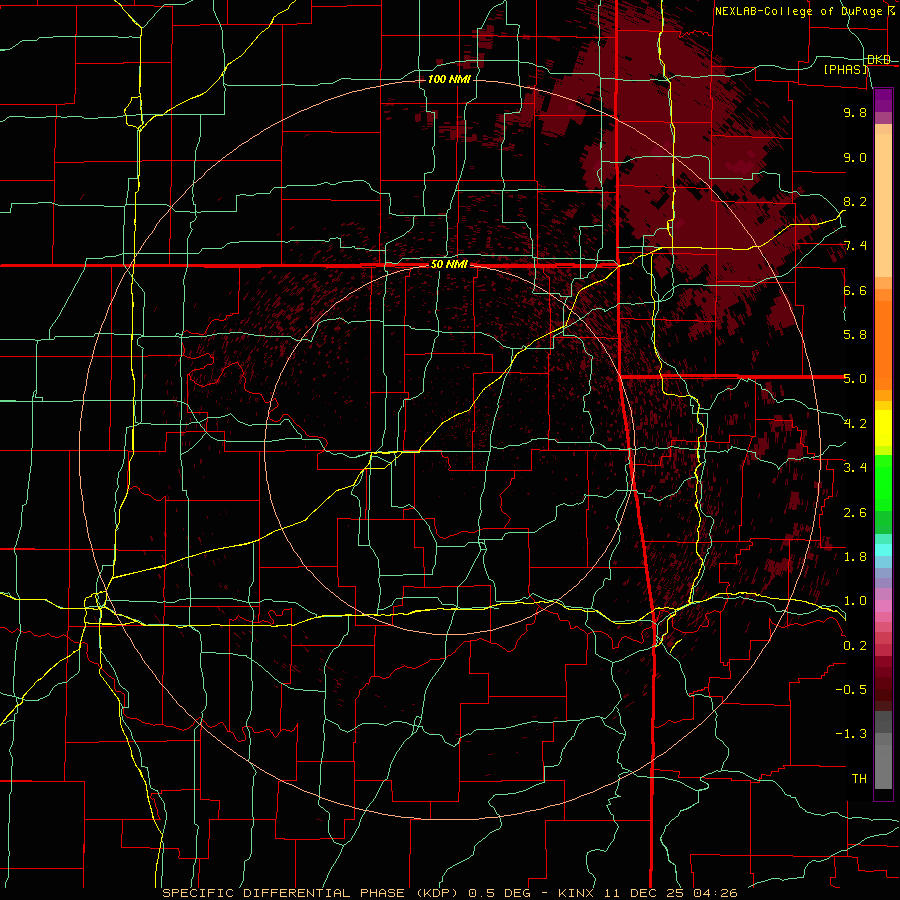900x900 pixels.
Task: Click the TH threshold label on the scale
Action: 859,779
